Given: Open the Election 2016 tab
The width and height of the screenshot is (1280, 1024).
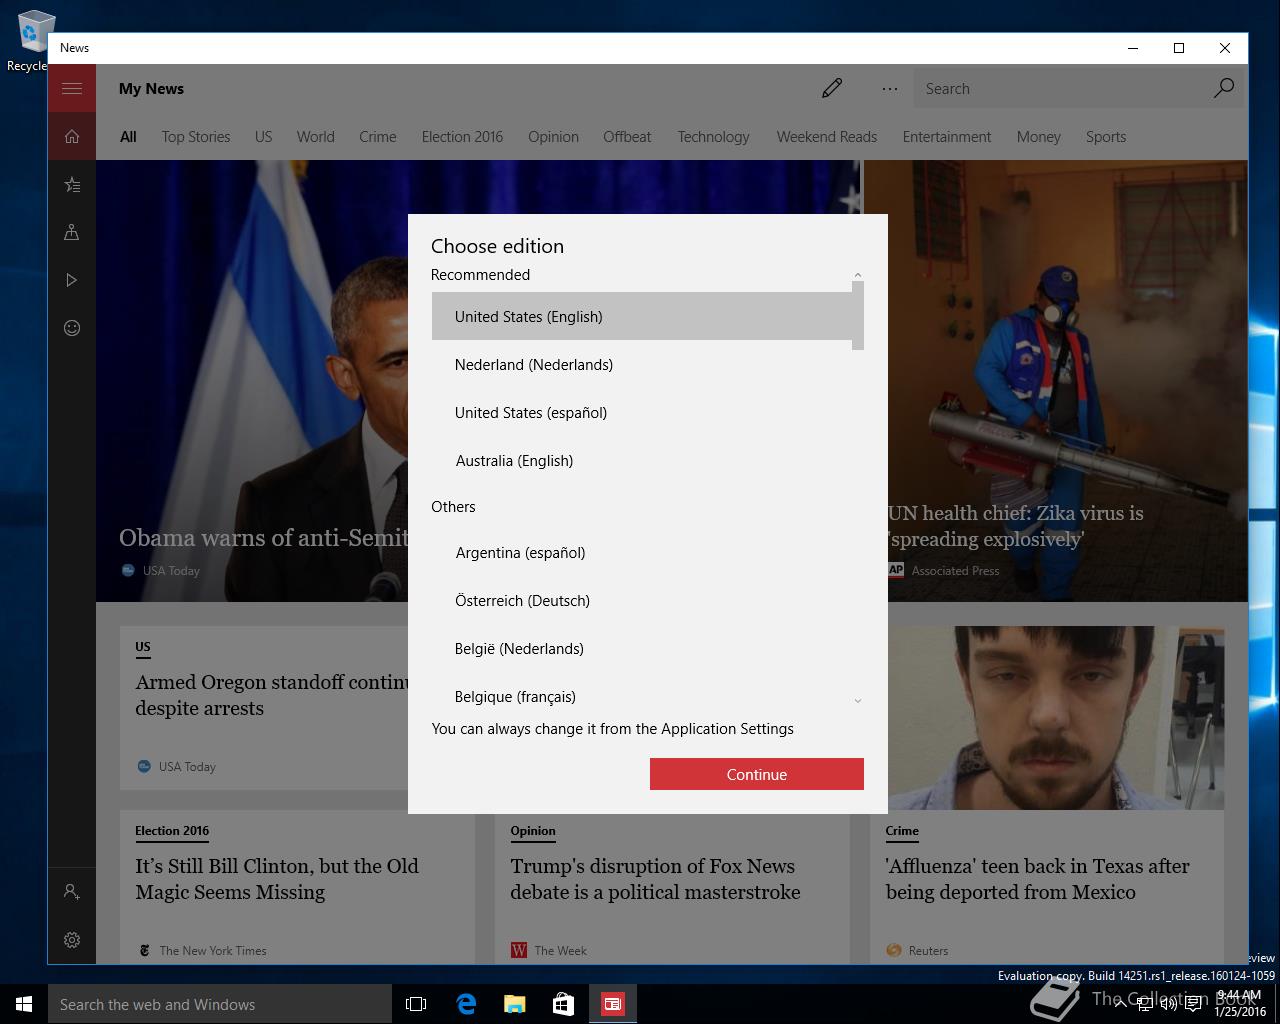Looking at the screenshot, I should [462, 137].
